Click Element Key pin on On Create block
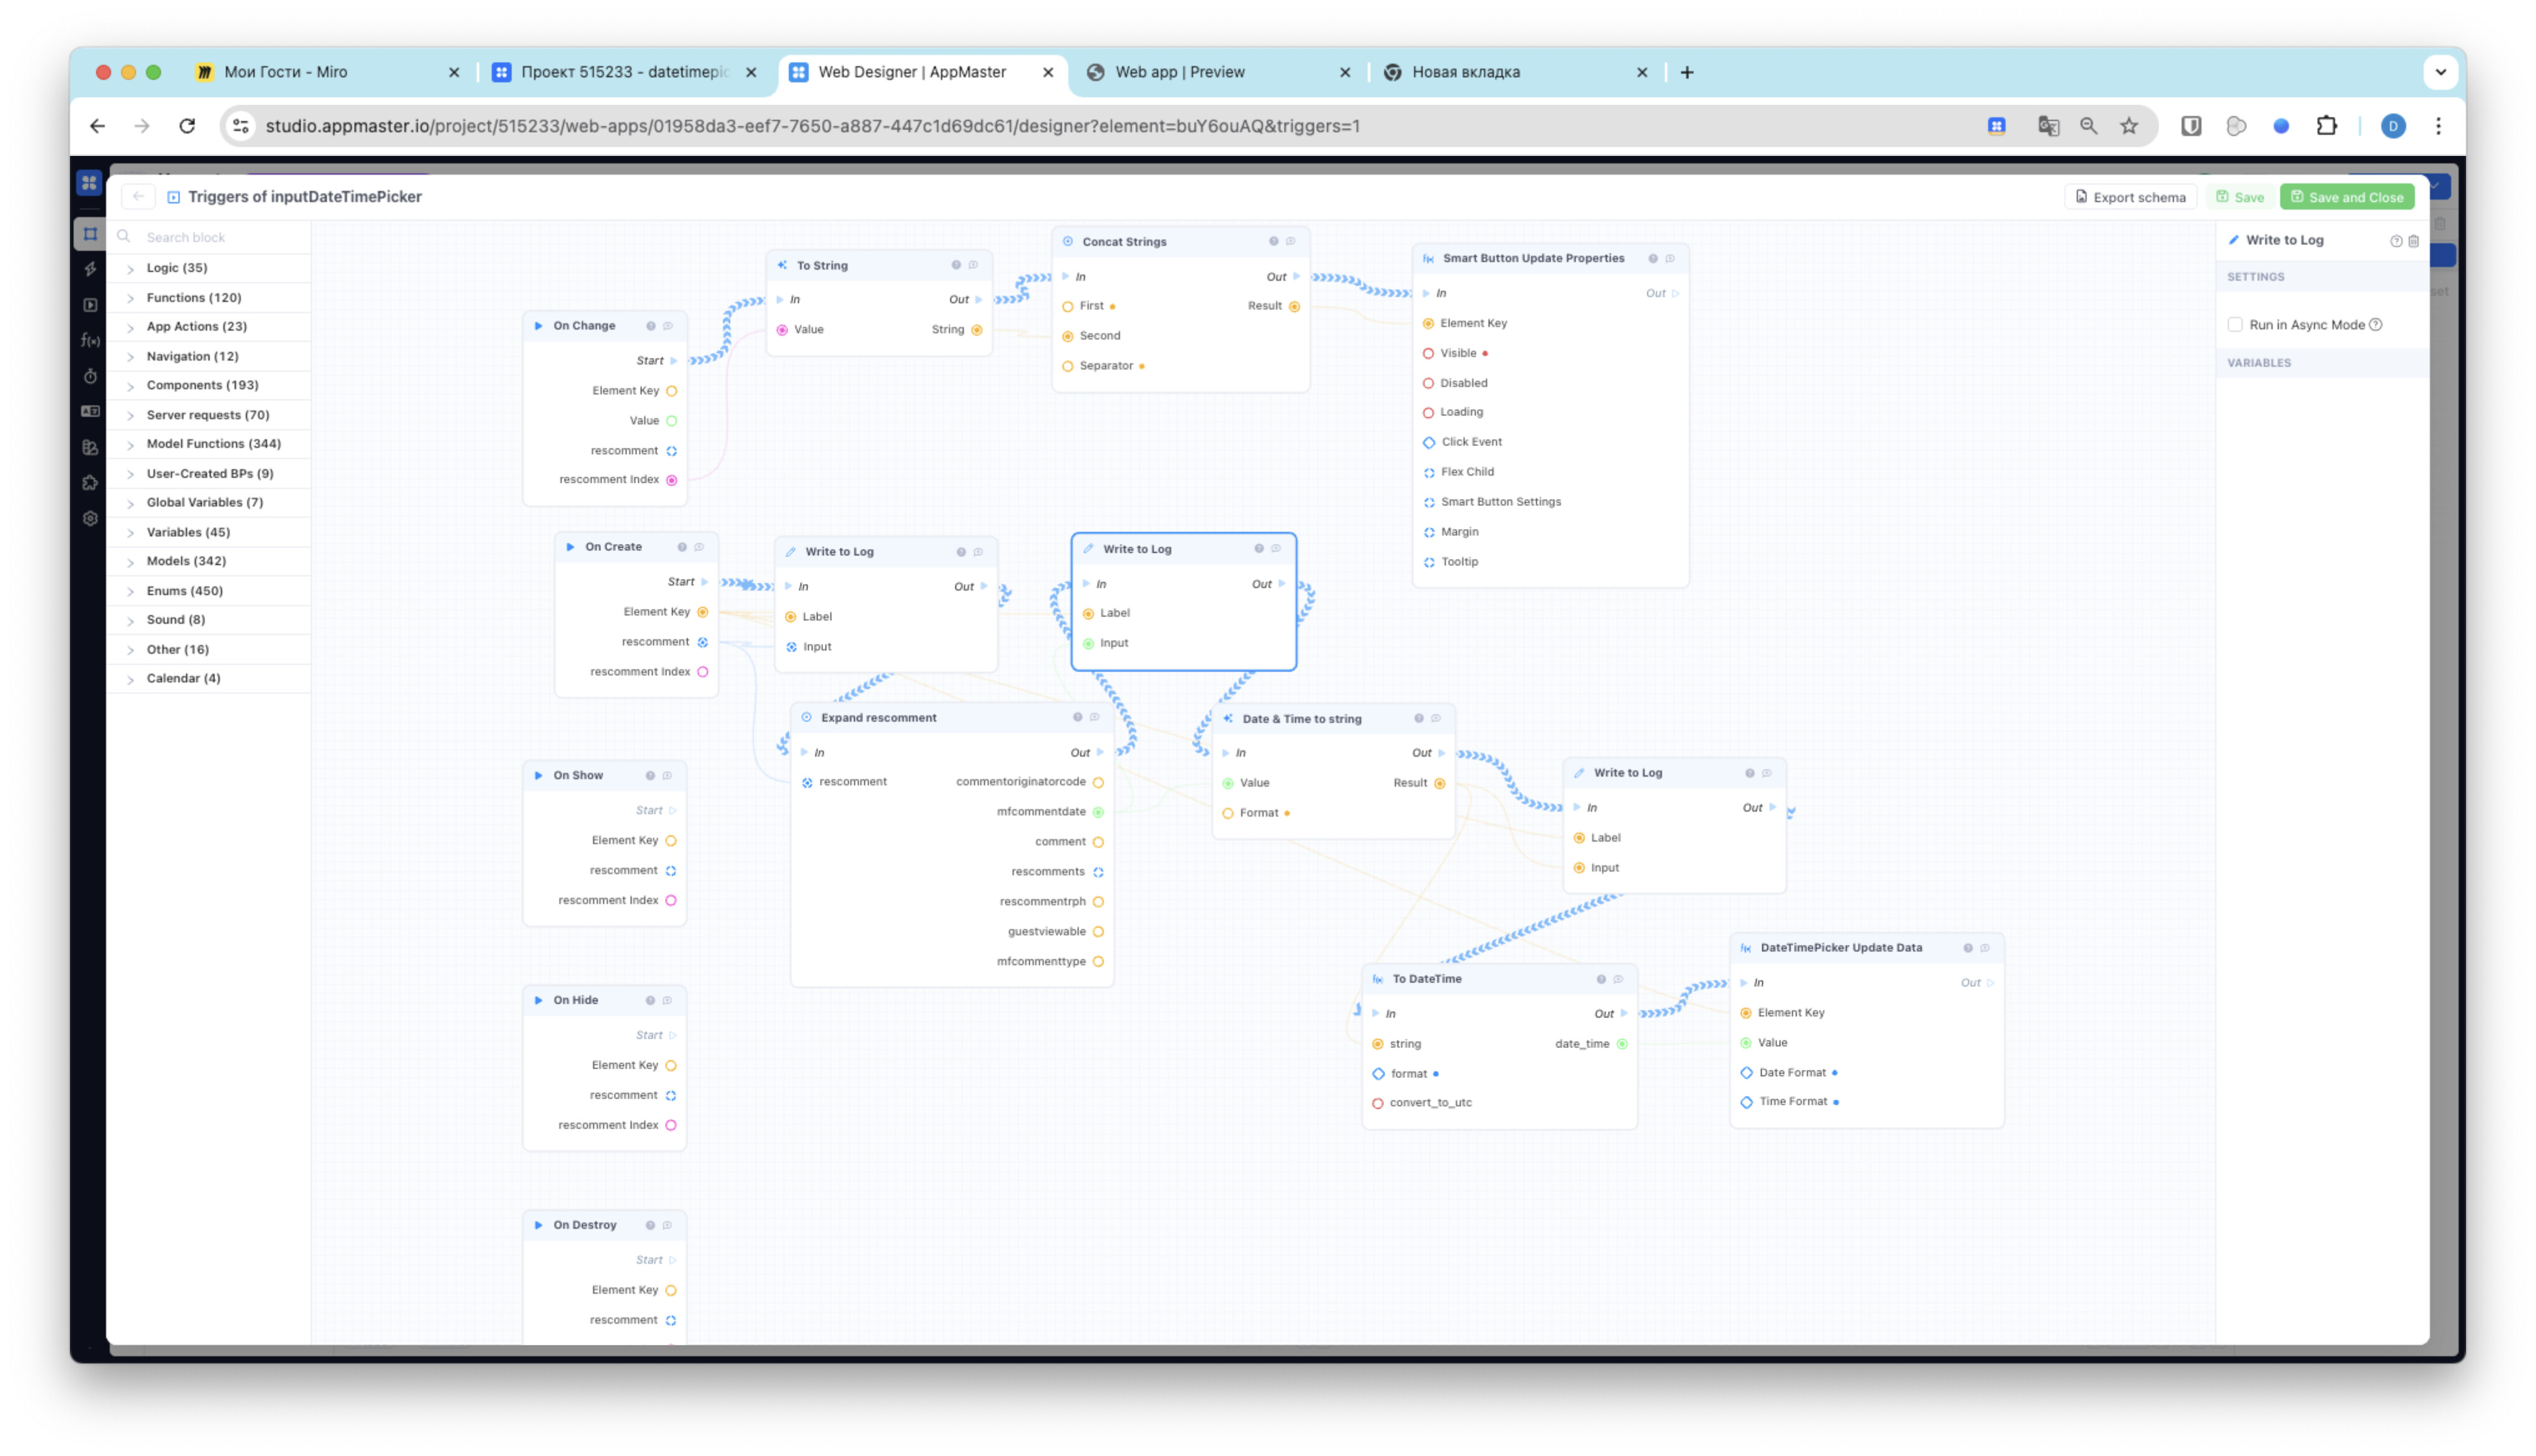Viewport: 2536px width, 1456px height. (703, 612)
